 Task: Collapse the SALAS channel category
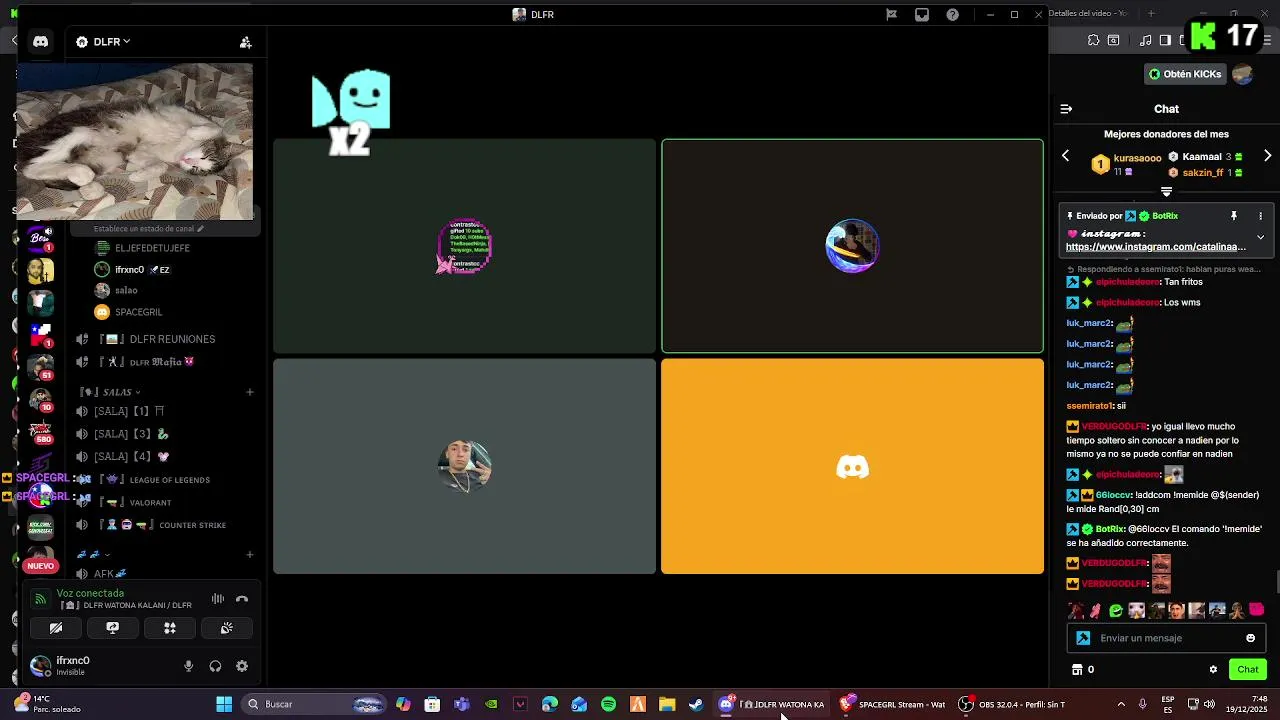click(110, 392)
